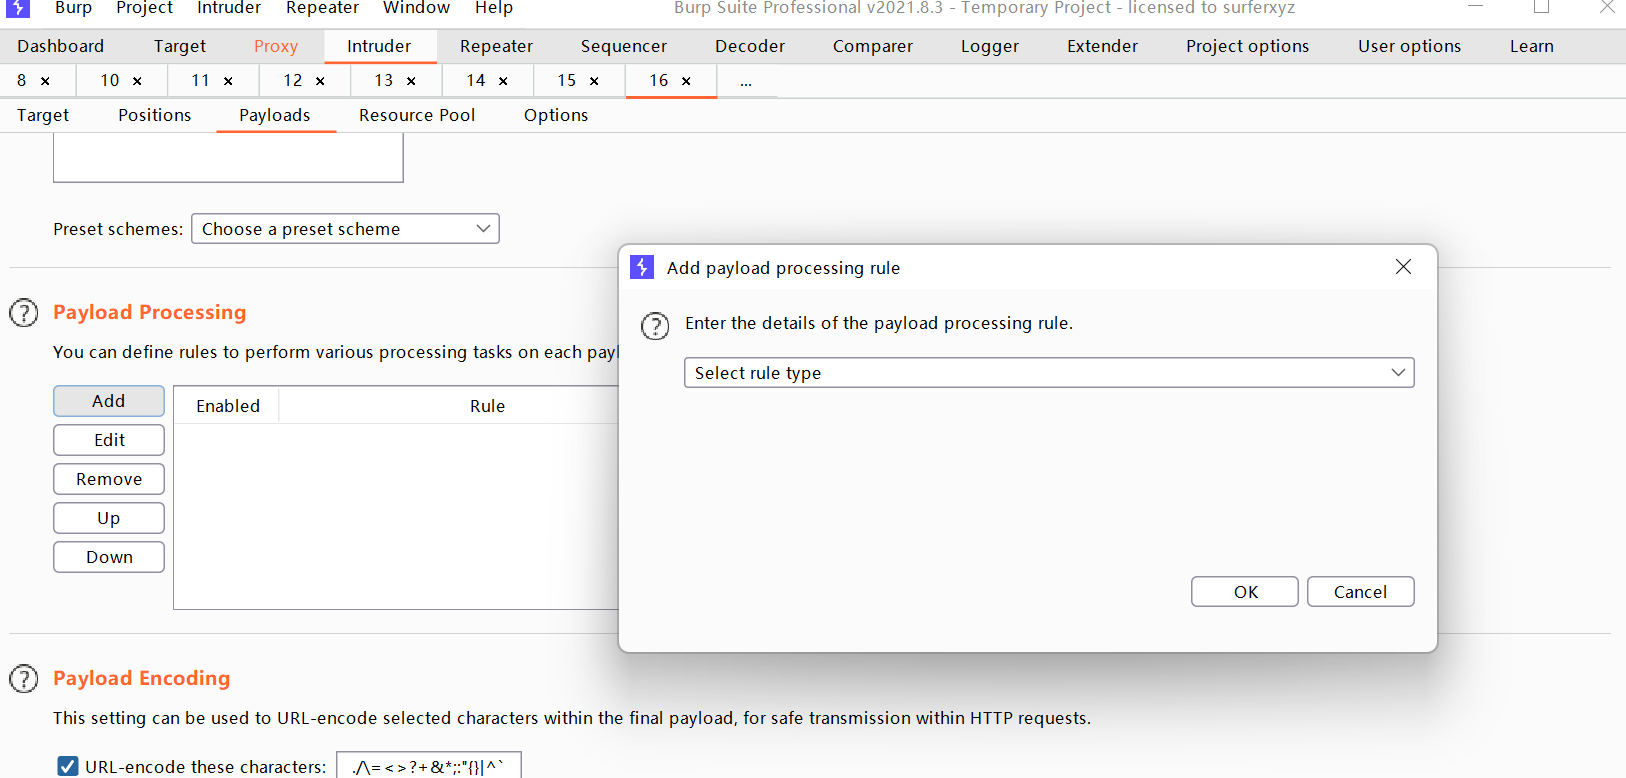Switch to Repeater tool tab

pyautogui.click(x=496, y=46)
